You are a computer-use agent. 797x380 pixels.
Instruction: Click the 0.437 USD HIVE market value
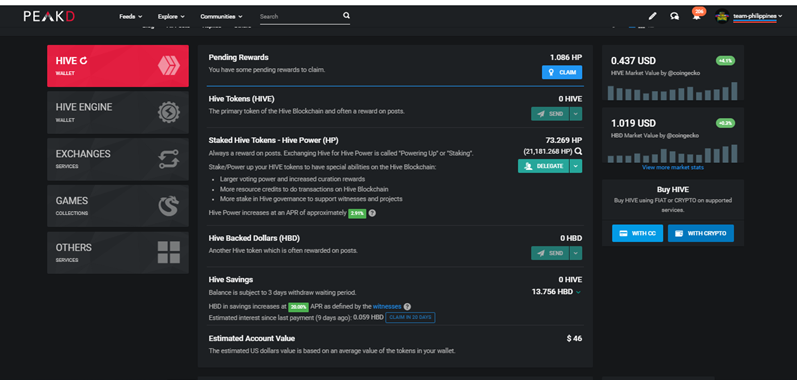point(633,61)
